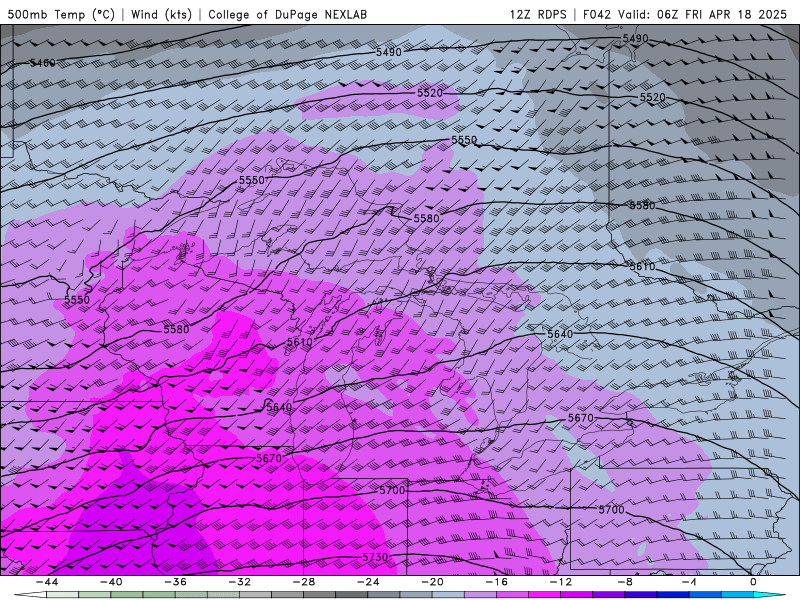Click the -20 colorbar tick label
This screenshot has width=800, height=600.
[432, 582]
